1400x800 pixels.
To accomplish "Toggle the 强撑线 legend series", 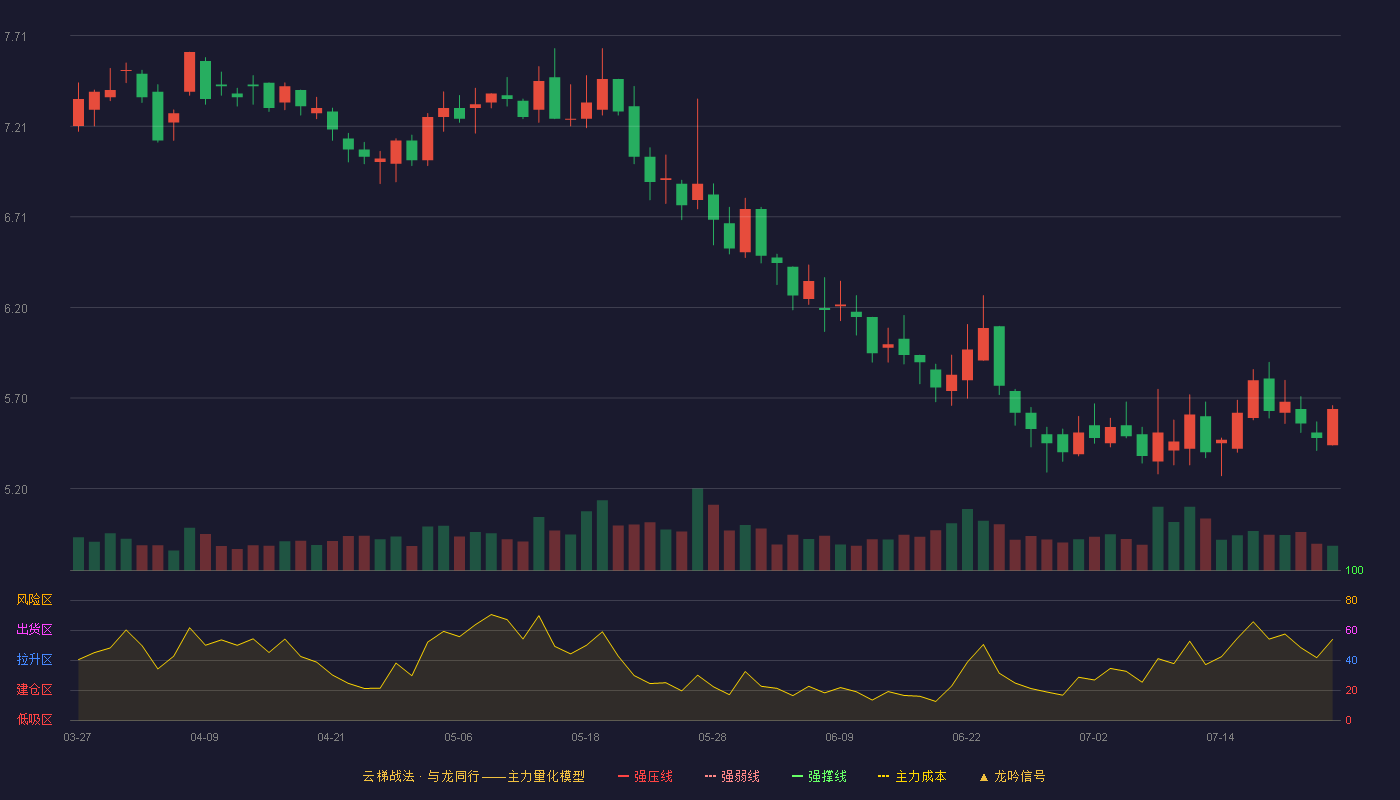I will (819, 776).
